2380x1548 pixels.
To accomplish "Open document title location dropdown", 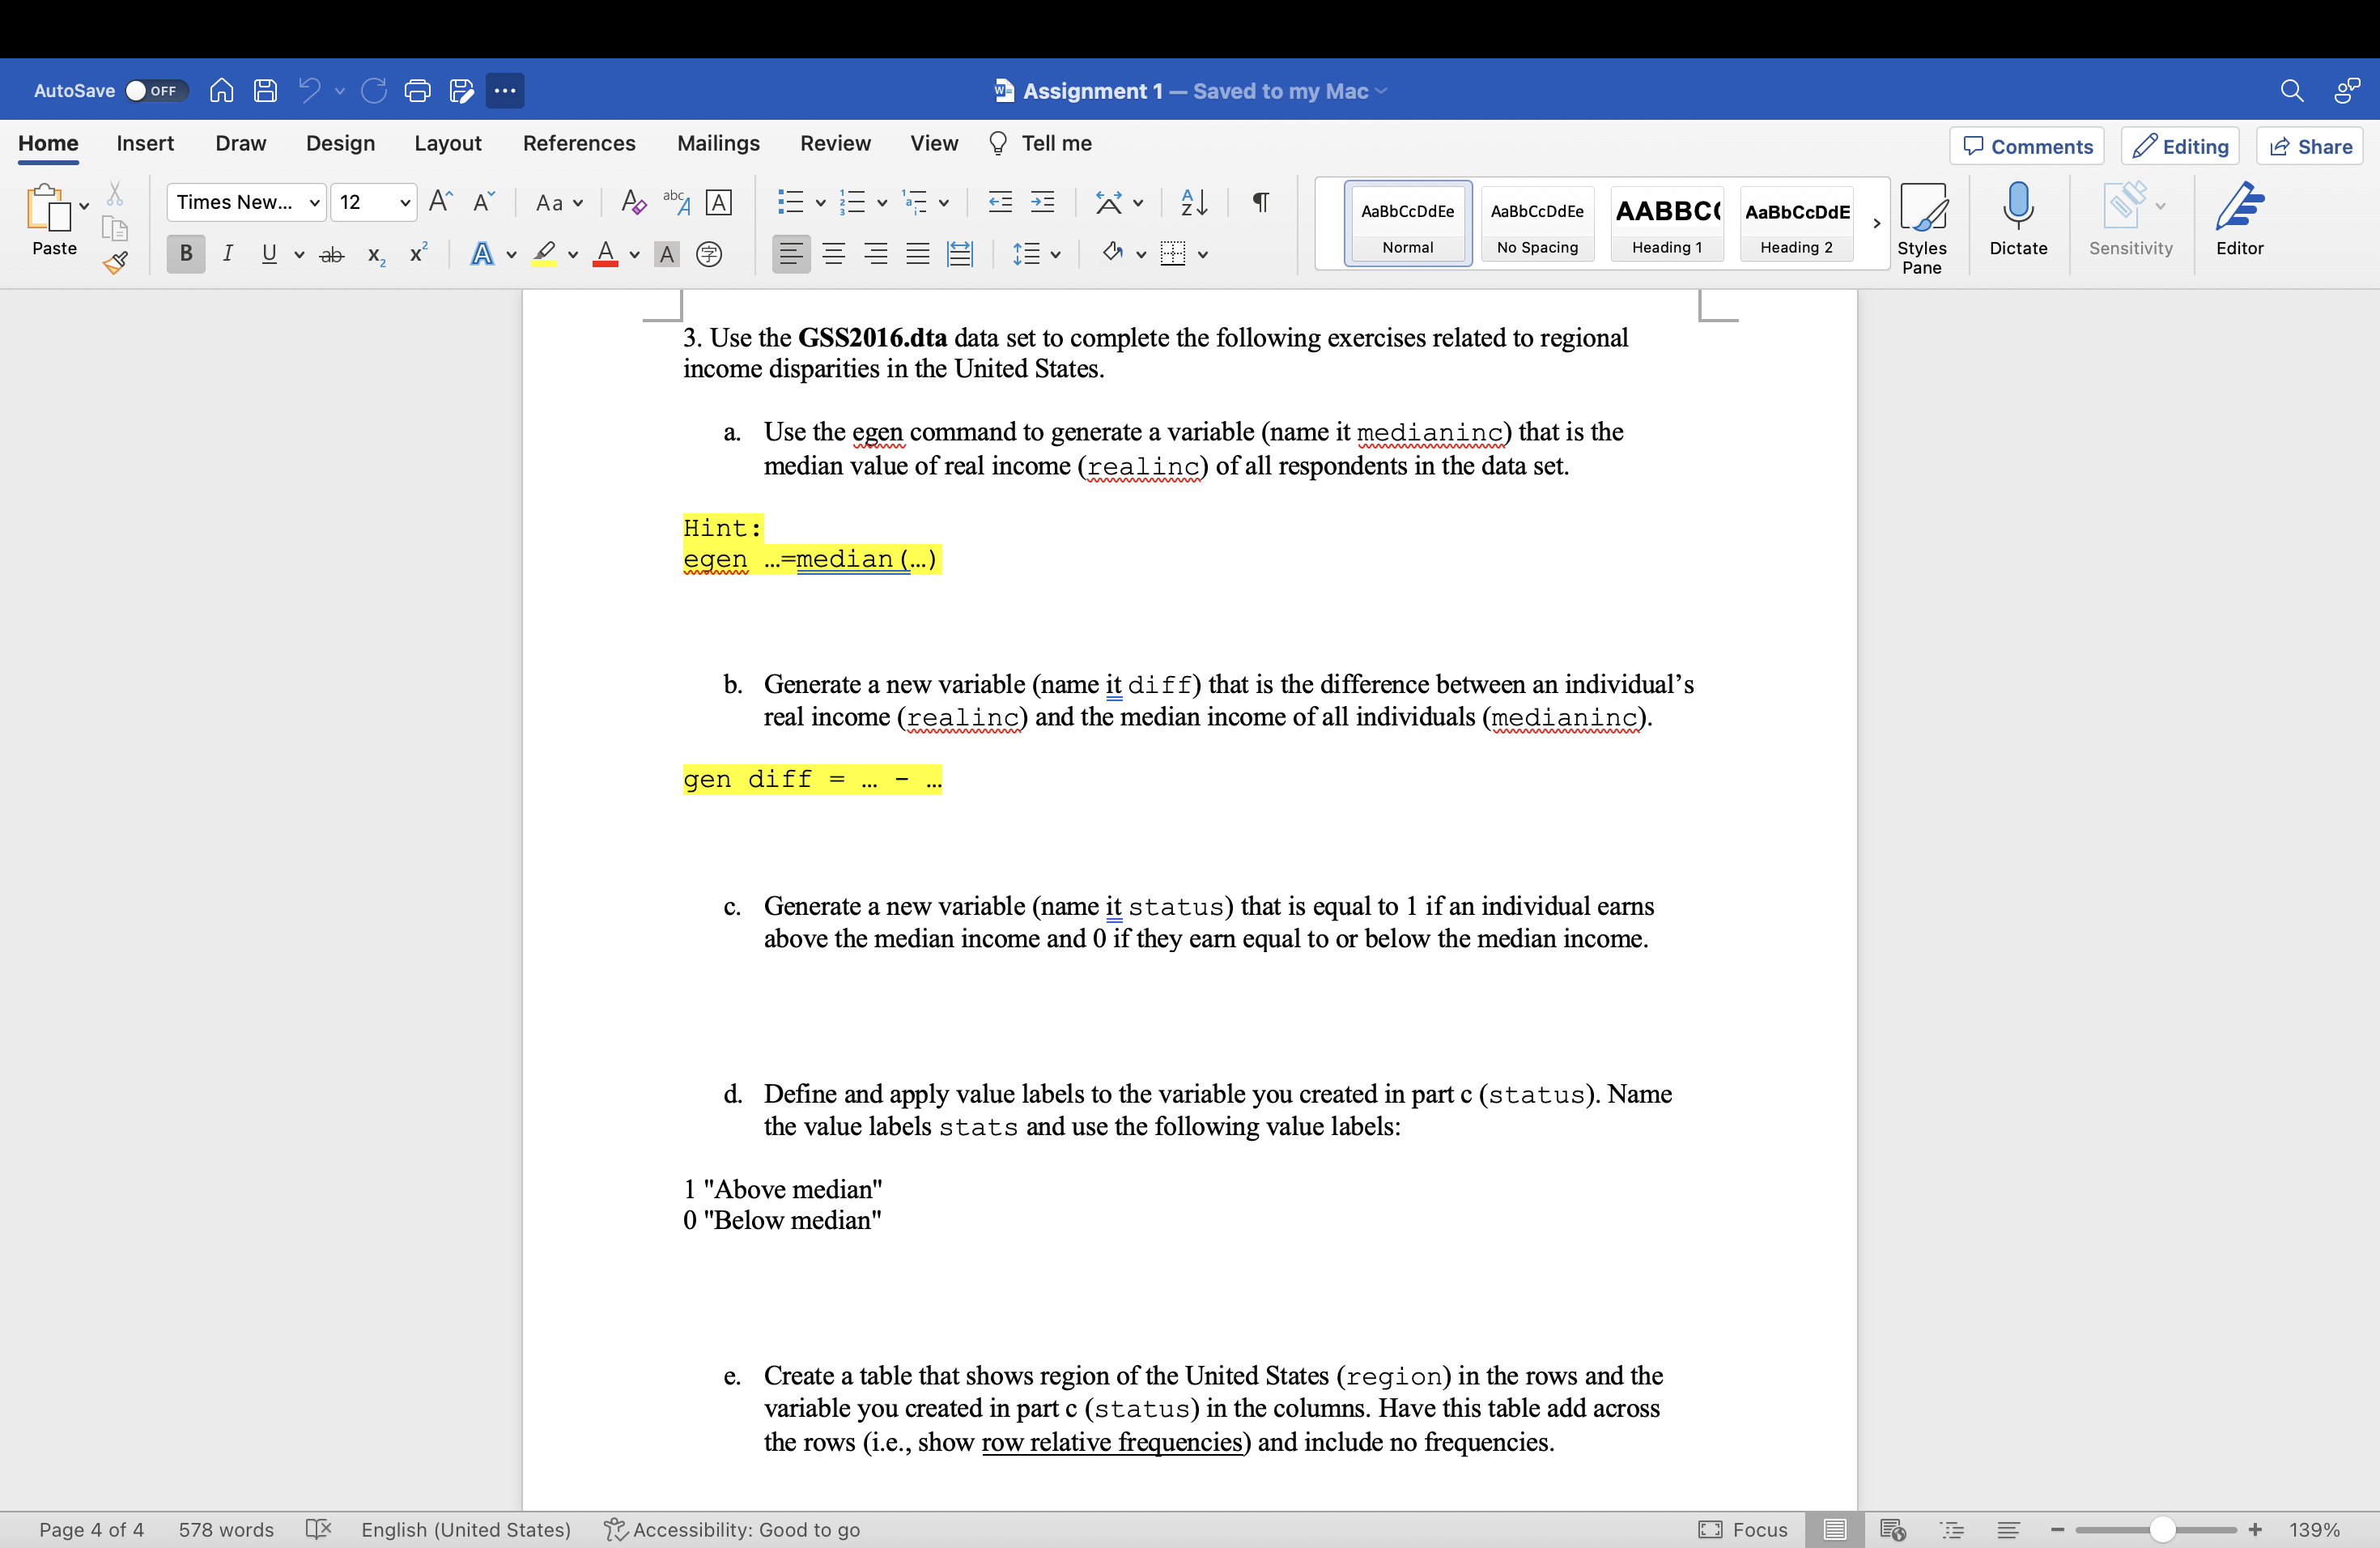I will pyautogui.click(x=1381, y=91).
